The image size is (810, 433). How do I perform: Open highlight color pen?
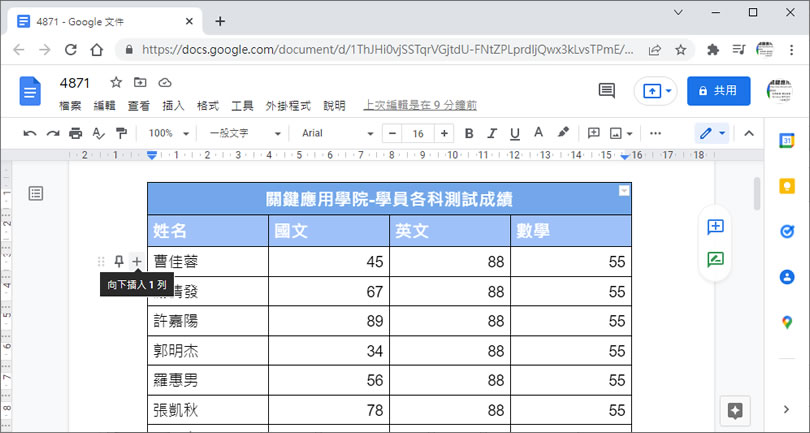pos(563,133)
